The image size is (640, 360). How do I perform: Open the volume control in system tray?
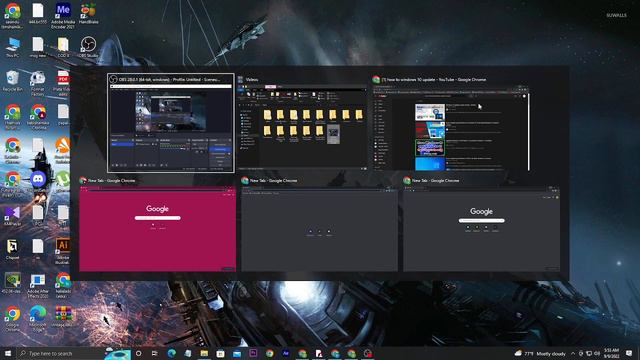(597, 353)
